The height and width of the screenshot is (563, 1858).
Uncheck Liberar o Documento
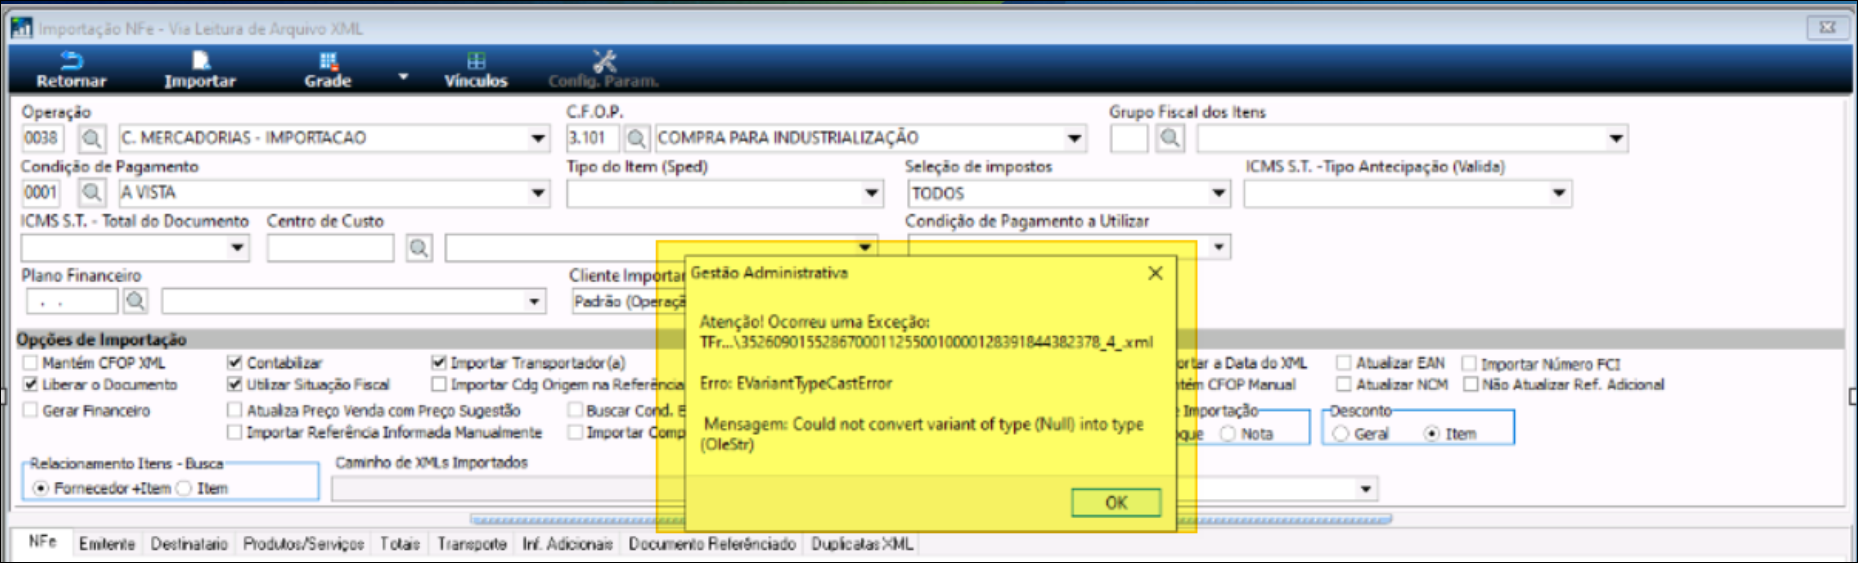pyautogui.click(x=30, y=384)
